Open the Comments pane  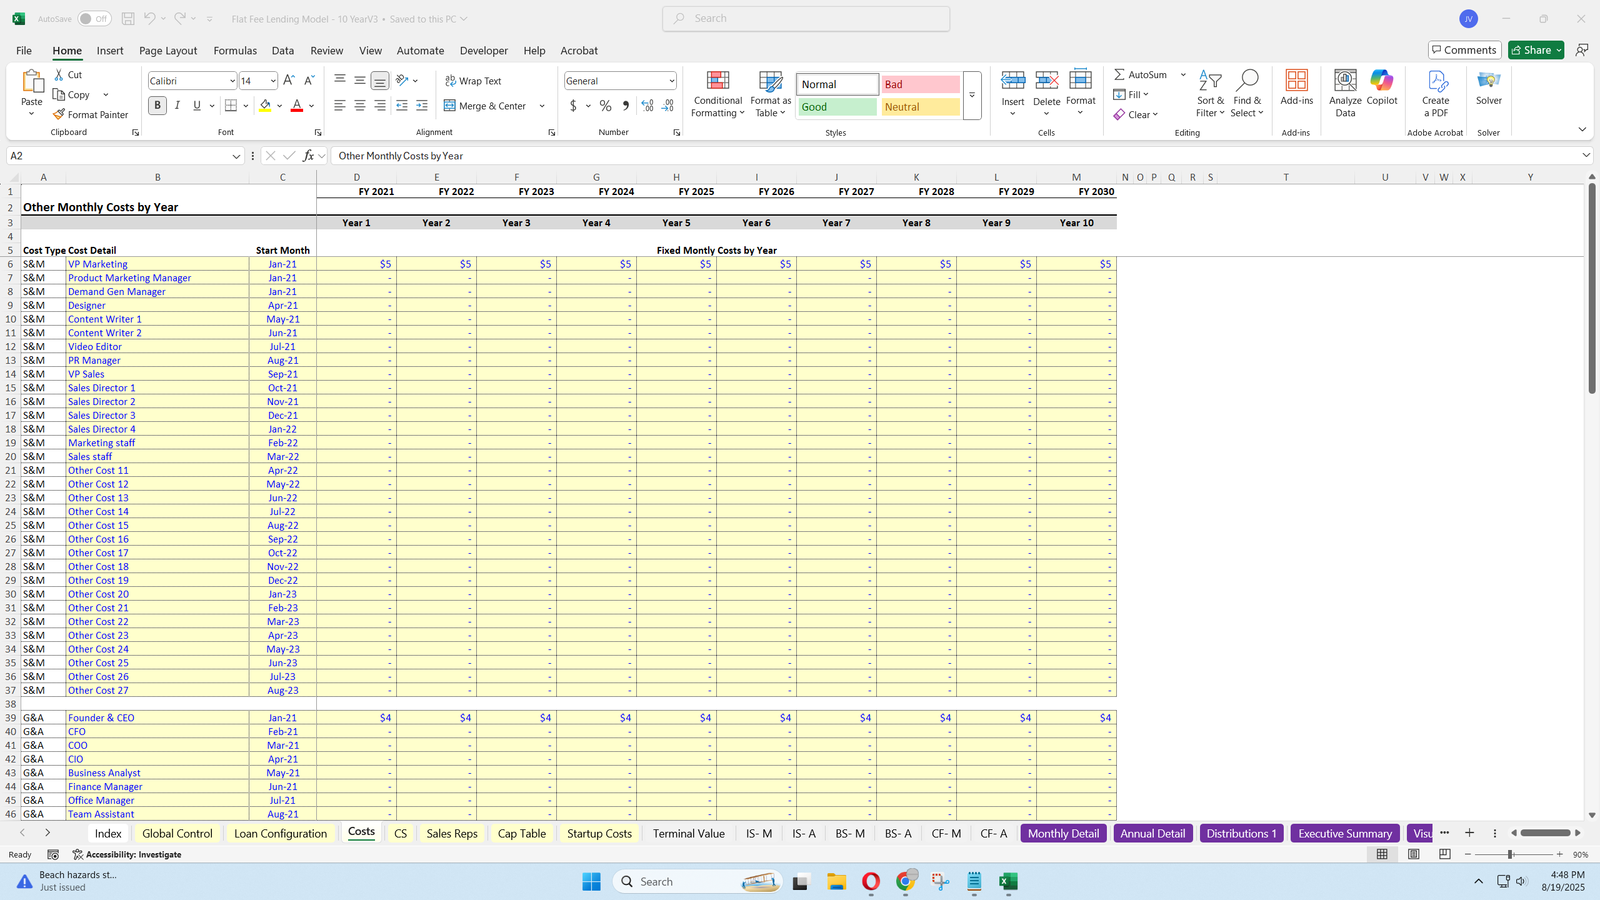[1463, 50]
